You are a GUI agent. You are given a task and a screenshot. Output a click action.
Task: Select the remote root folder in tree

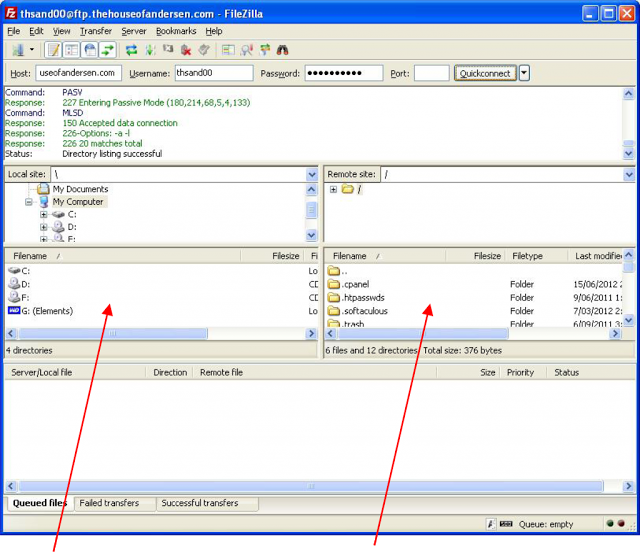[359, 189]
